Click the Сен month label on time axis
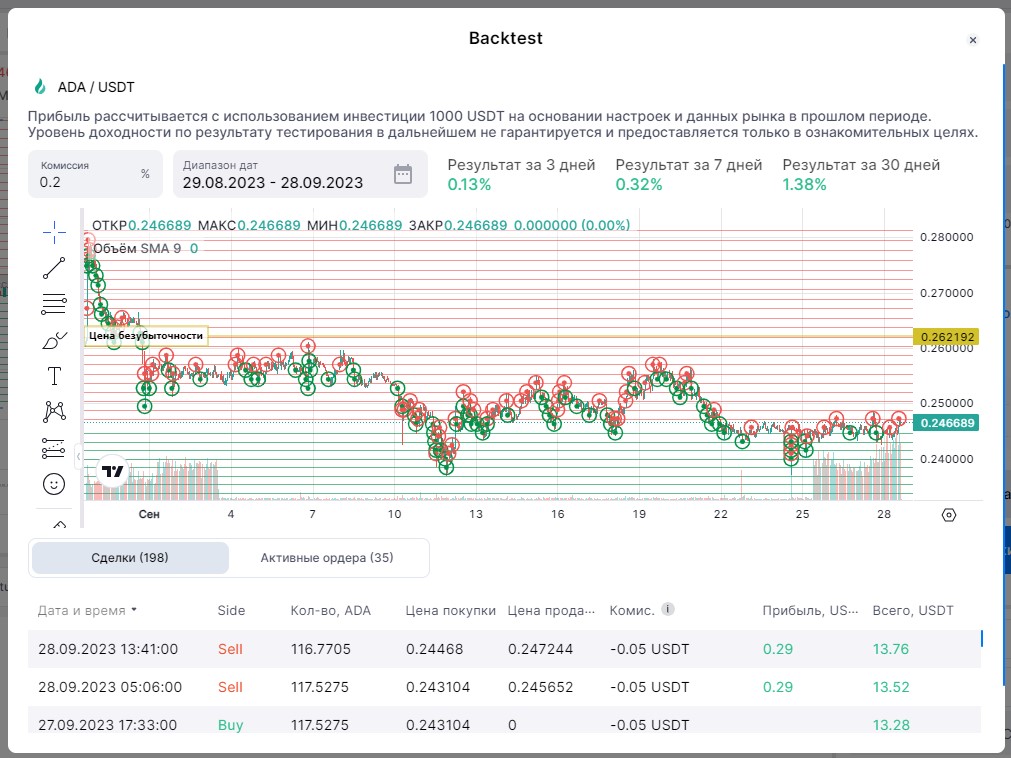This screenshot has height=758, width=1011. point(149,514)
